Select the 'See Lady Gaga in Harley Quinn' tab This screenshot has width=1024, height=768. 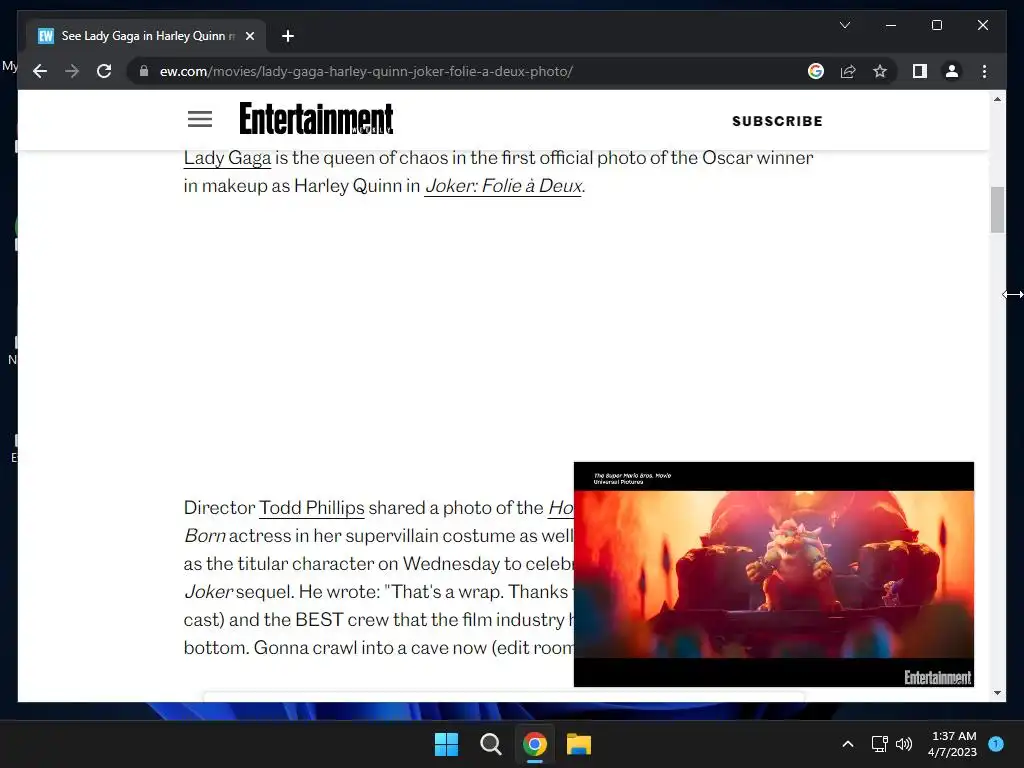pyautogui.click(x=146, y=36)
